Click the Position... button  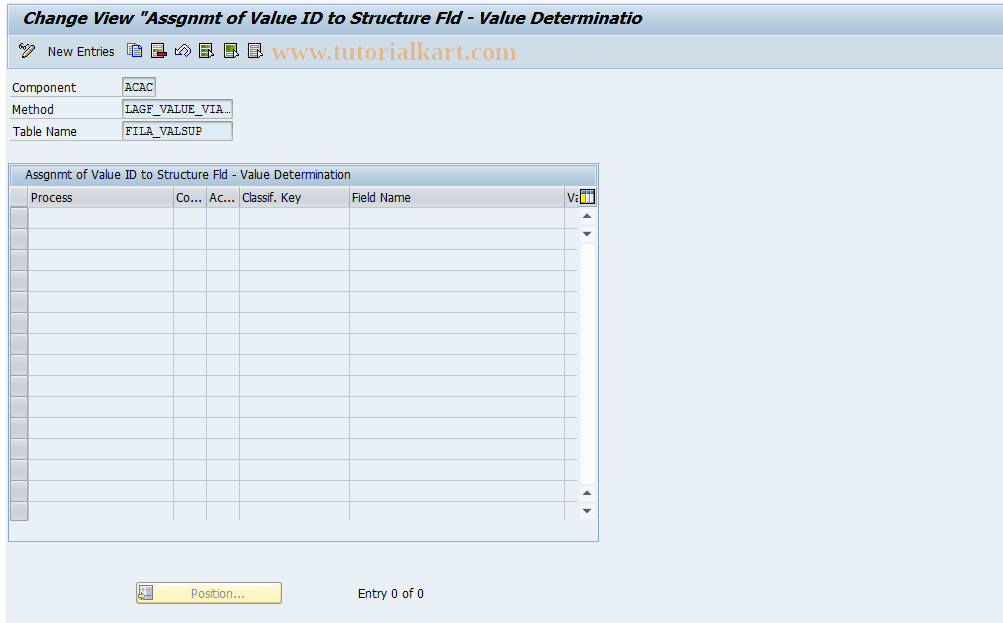tap(209, 593)
